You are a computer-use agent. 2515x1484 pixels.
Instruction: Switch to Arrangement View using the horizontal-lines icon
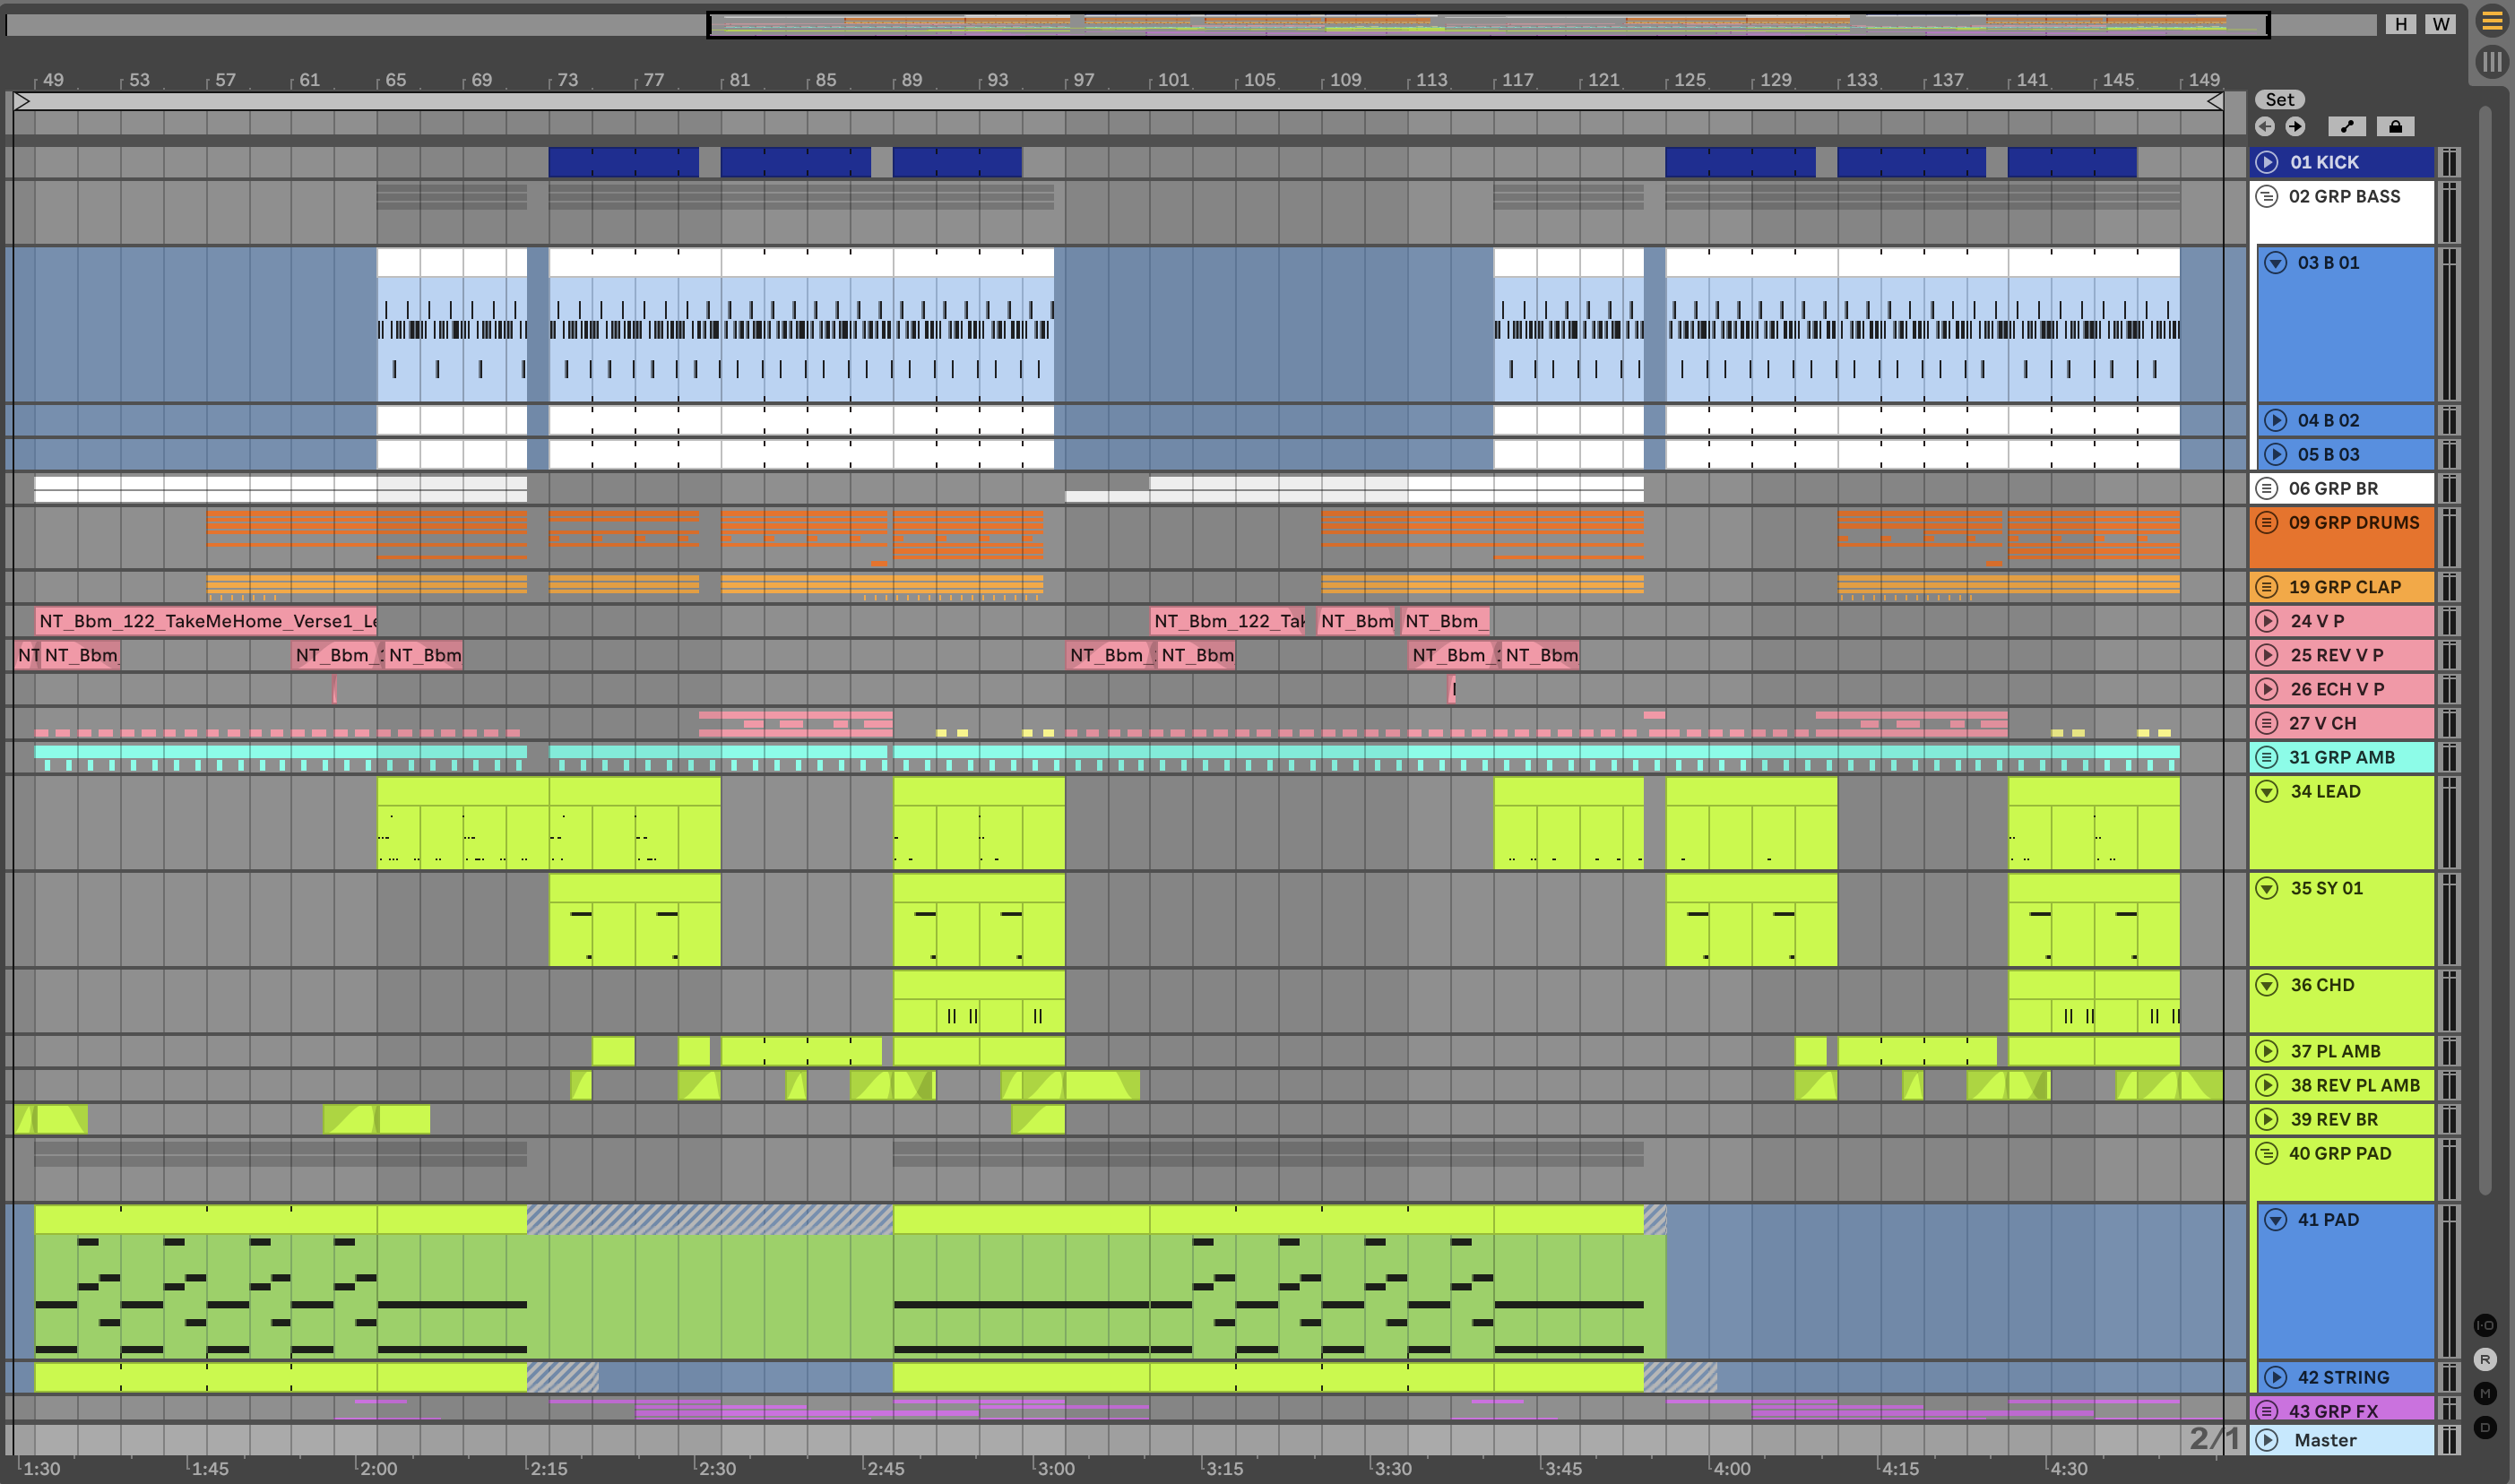[2491, 21]
